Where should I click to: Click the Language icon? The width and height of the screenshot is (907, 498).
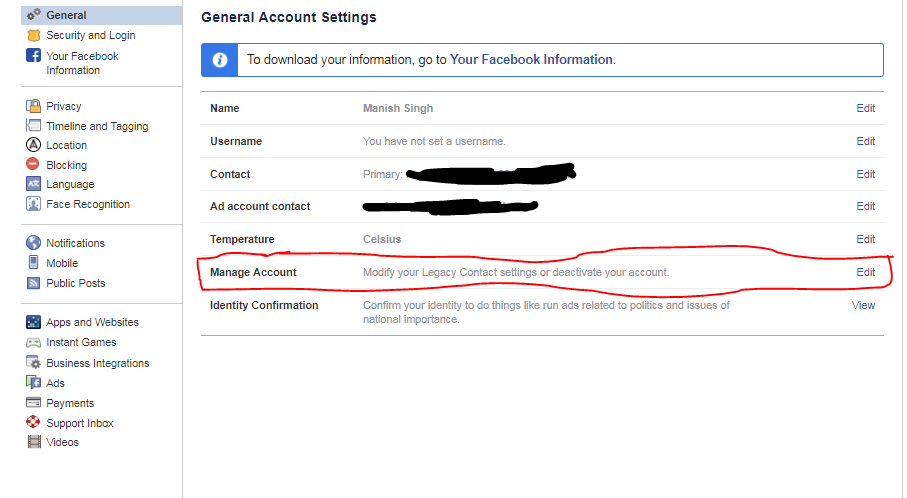pos(34,184)
